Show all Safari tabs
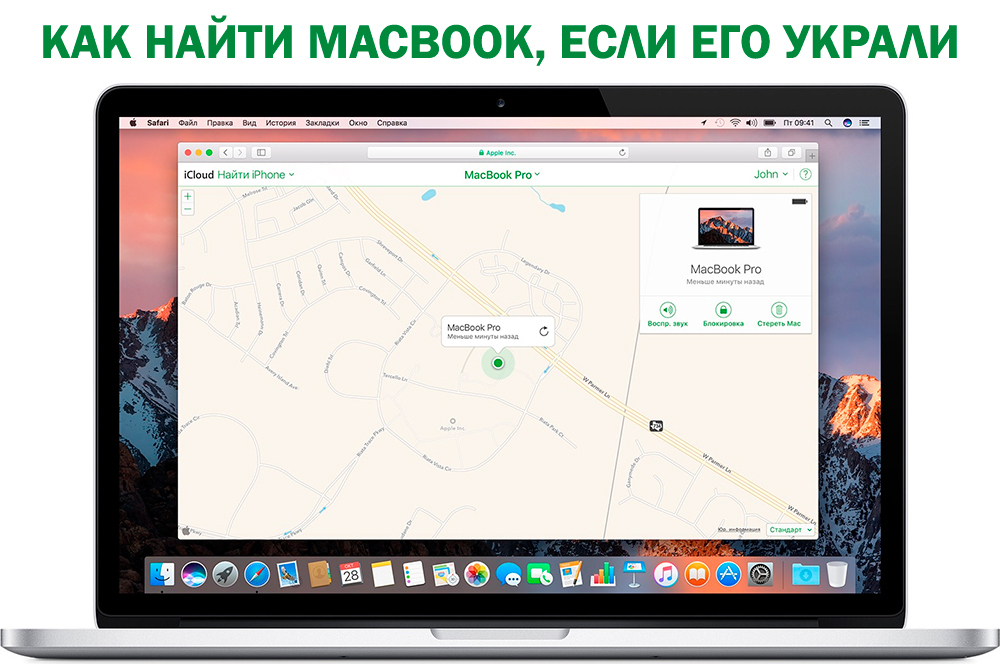 coord(791,152)
